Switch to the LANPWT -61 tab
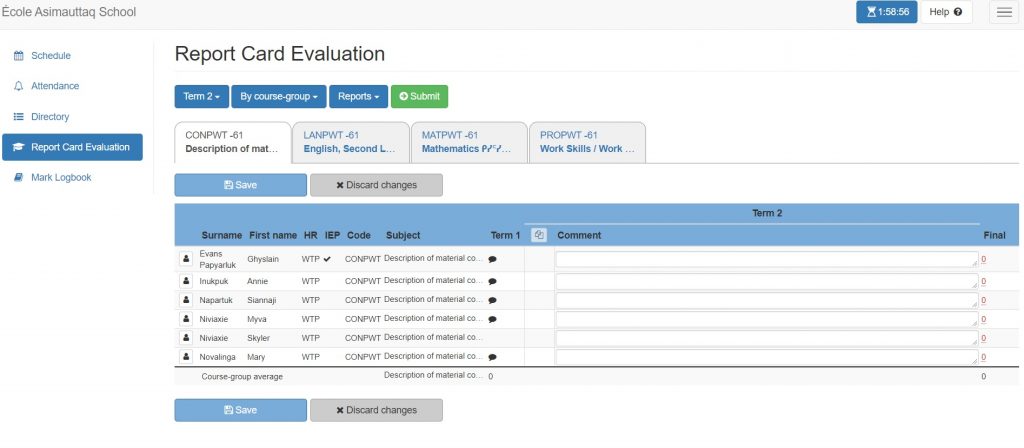This screenshot has height=448, width=1024. 350,142
